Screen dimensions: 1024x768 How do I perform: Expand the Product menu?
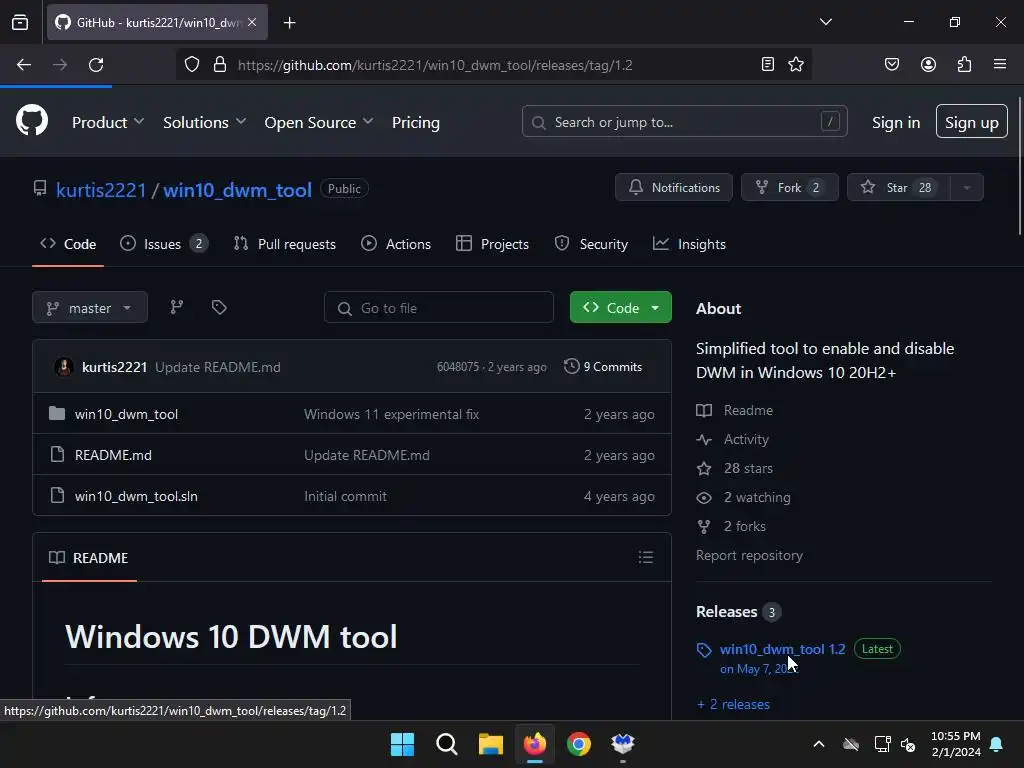point(108,122)
